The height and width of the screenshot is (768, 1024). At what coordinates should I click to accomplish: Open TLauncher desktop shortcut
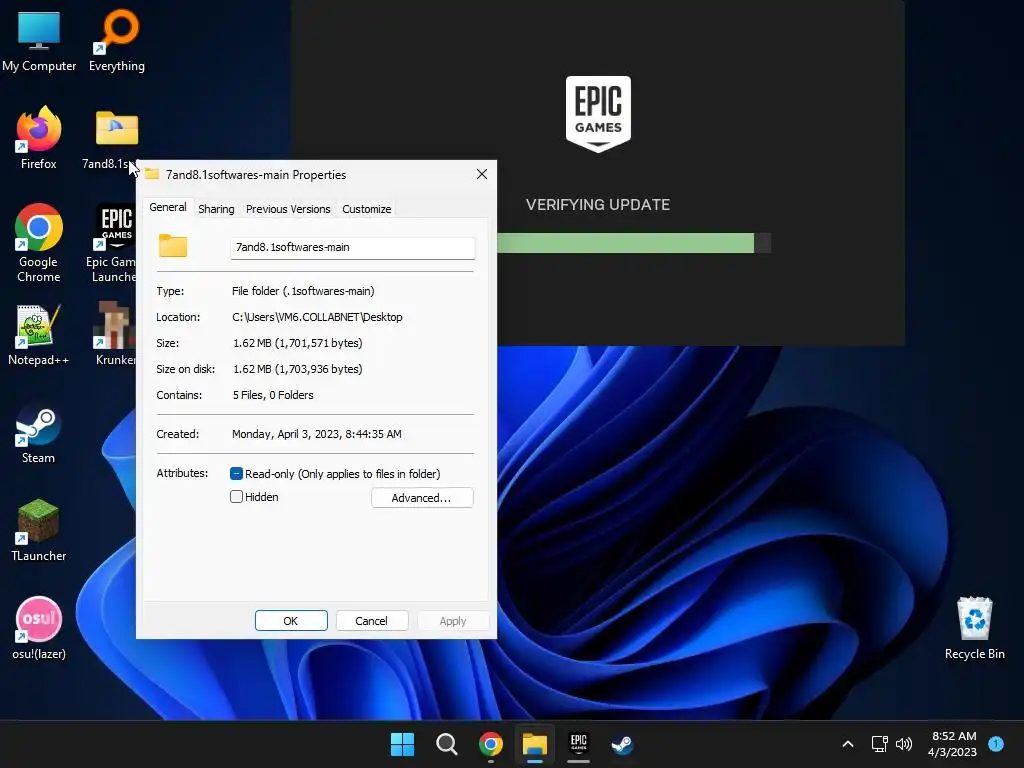[39, 530]
